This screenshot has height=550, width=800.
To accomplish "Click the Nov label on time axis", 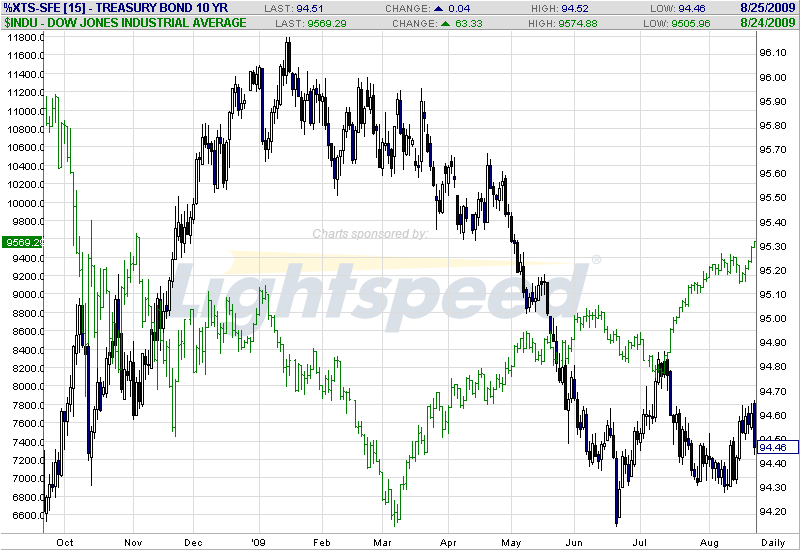I will (133, 542).
